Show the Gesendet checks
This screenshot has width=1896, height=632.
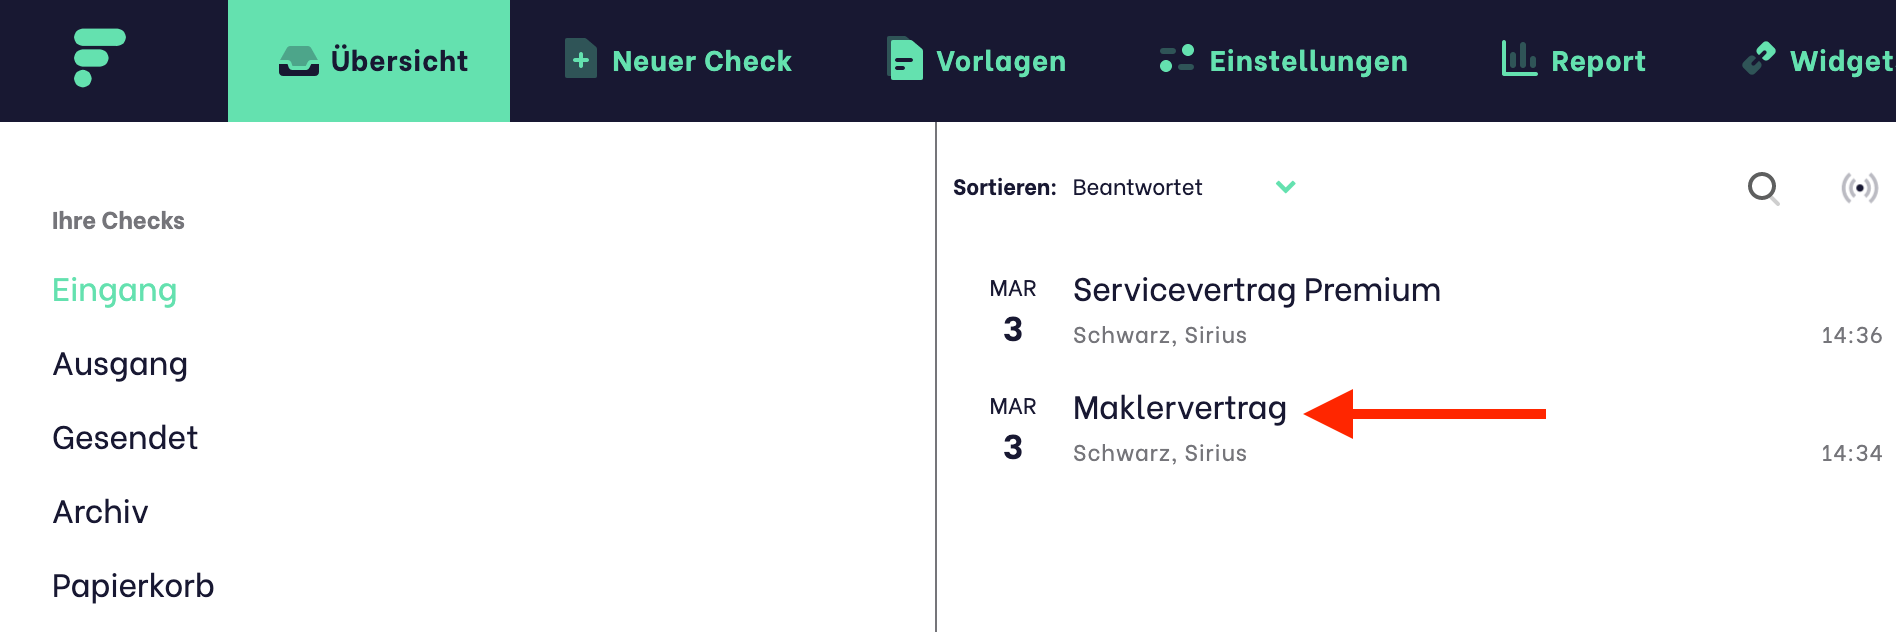(125, 438)
